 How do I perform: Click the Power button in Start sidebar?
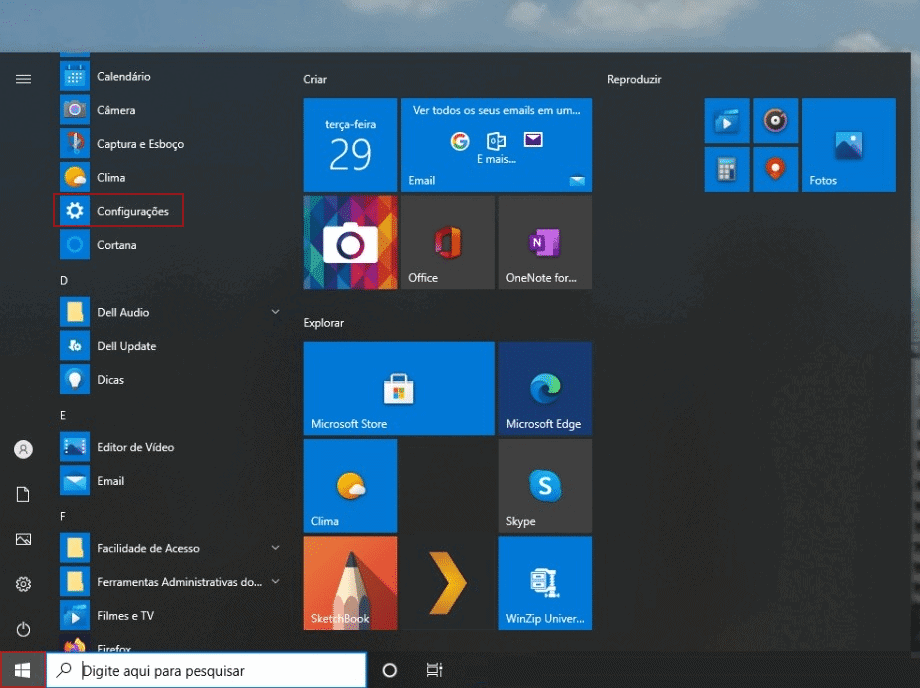(x=23, y=629)
